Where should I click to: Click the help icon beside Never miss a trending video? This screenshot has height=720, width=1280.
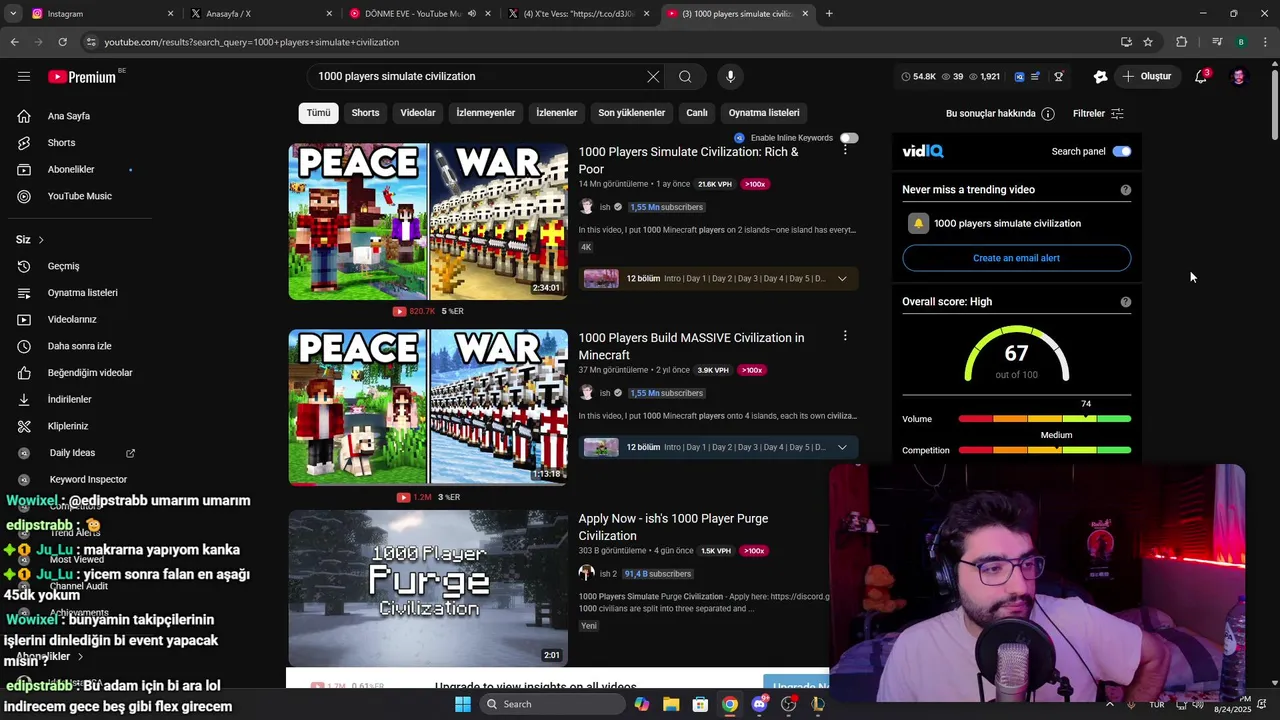pos(1126,190)
